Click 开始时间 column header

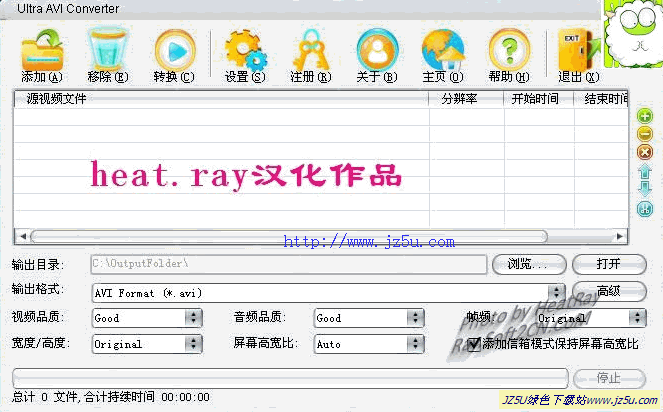(x=538, y=99)
